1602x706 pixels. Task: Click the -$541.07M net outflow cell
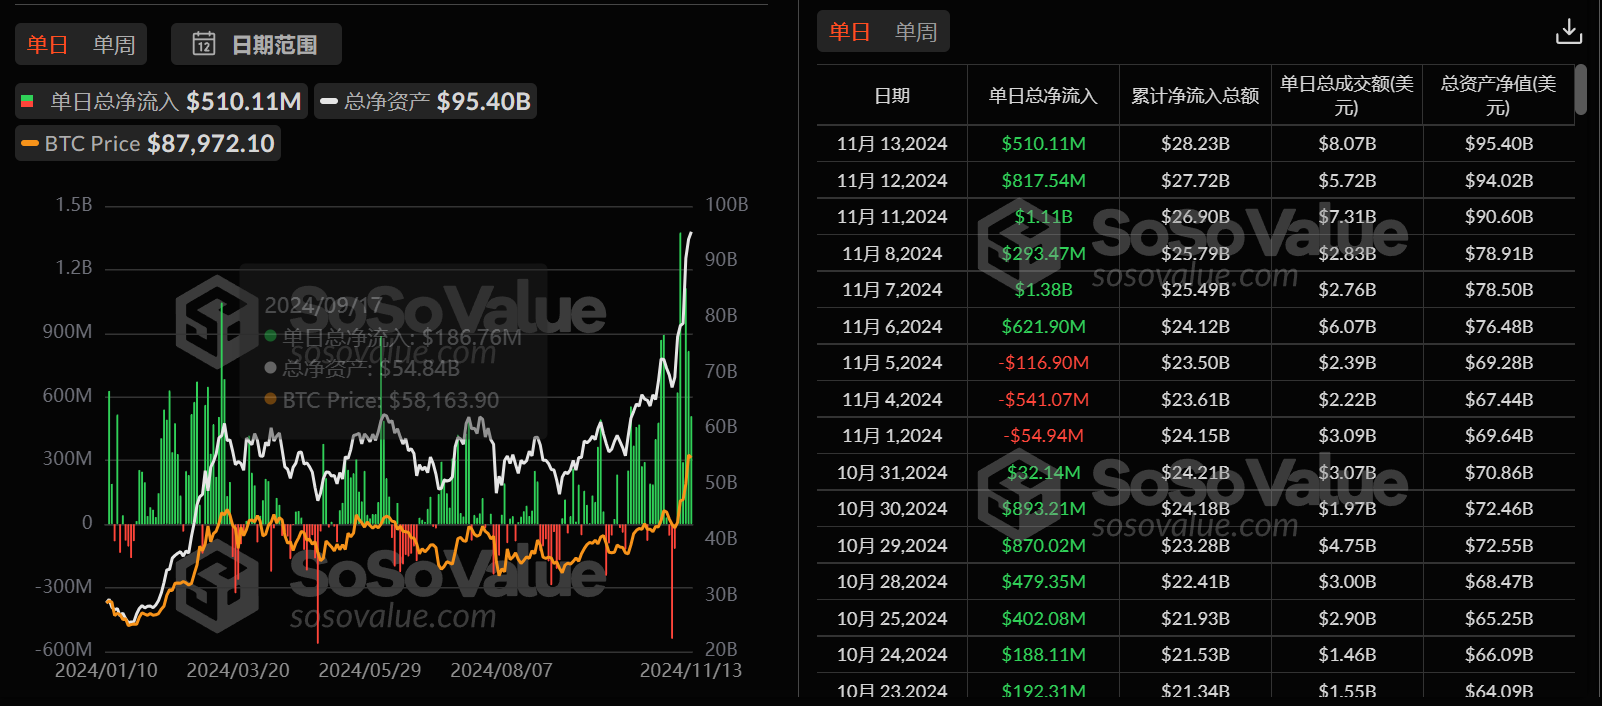coord(1043,400)
